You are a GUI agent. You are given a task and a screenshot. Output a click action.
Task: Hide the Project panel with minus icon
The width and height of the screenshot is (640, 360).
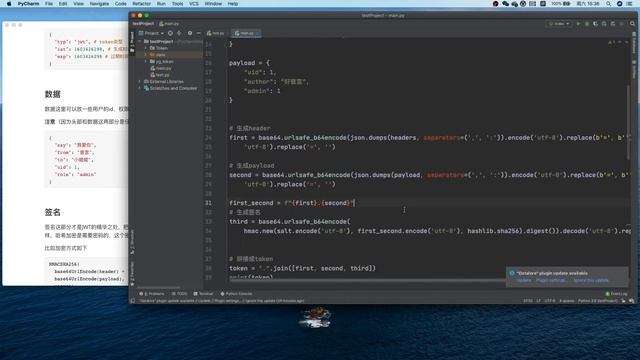click(x=198, y=33)
